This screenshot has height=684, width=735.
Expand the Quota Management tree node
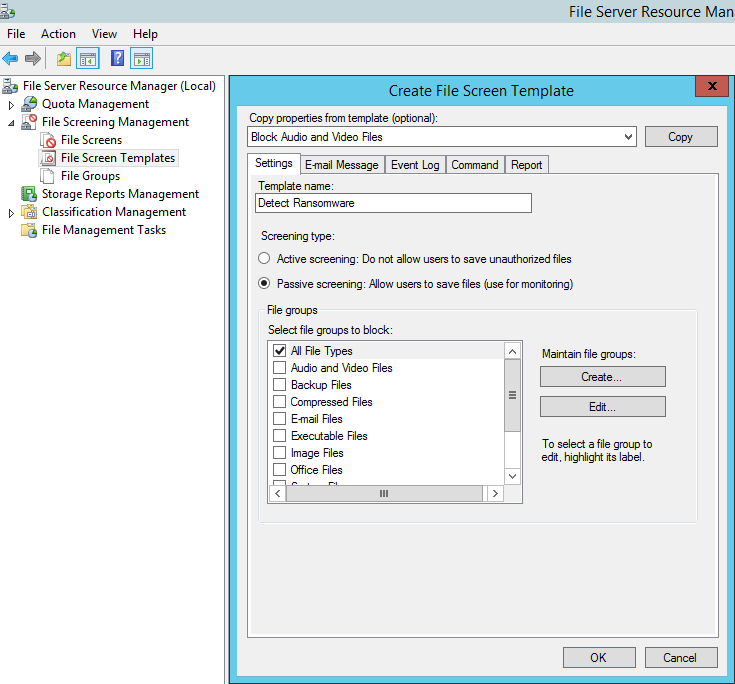[11, 105]
